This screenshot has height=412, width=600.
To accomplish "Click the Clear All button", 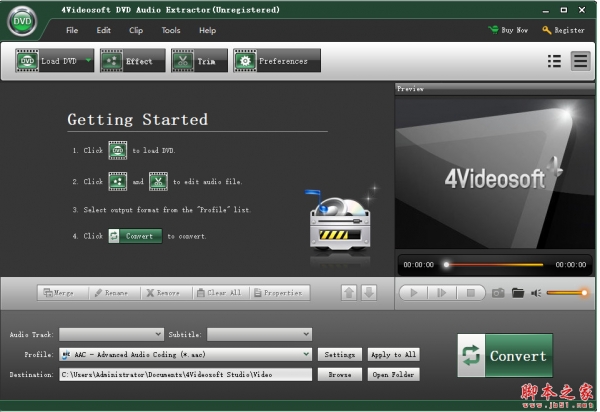I will click(x=221, y=293).
